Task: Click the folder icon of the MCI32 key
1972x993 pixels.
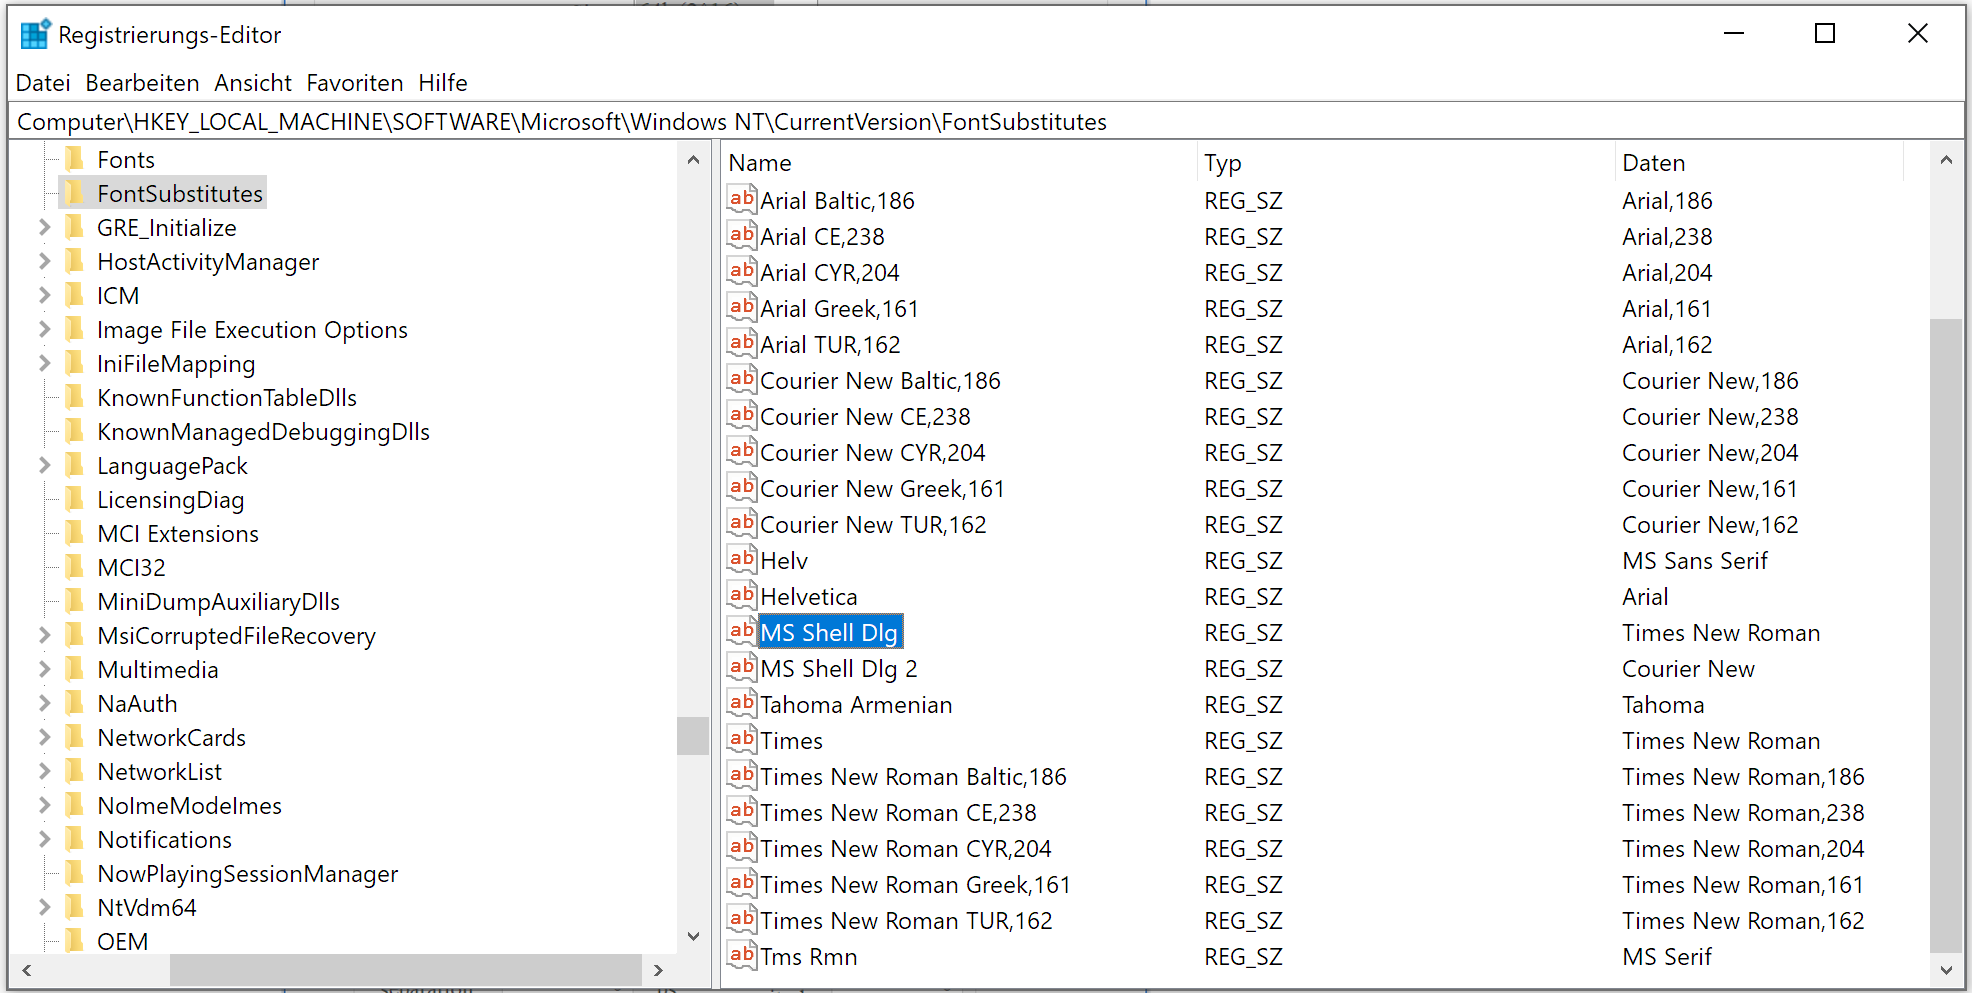Action: pos(74,567)
